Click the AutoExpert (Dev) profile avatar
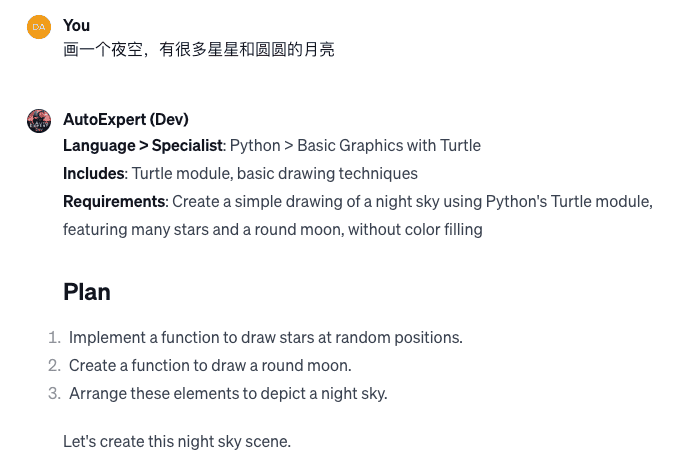The width and height of the screenshot is (700, 475). pos(39,121)
